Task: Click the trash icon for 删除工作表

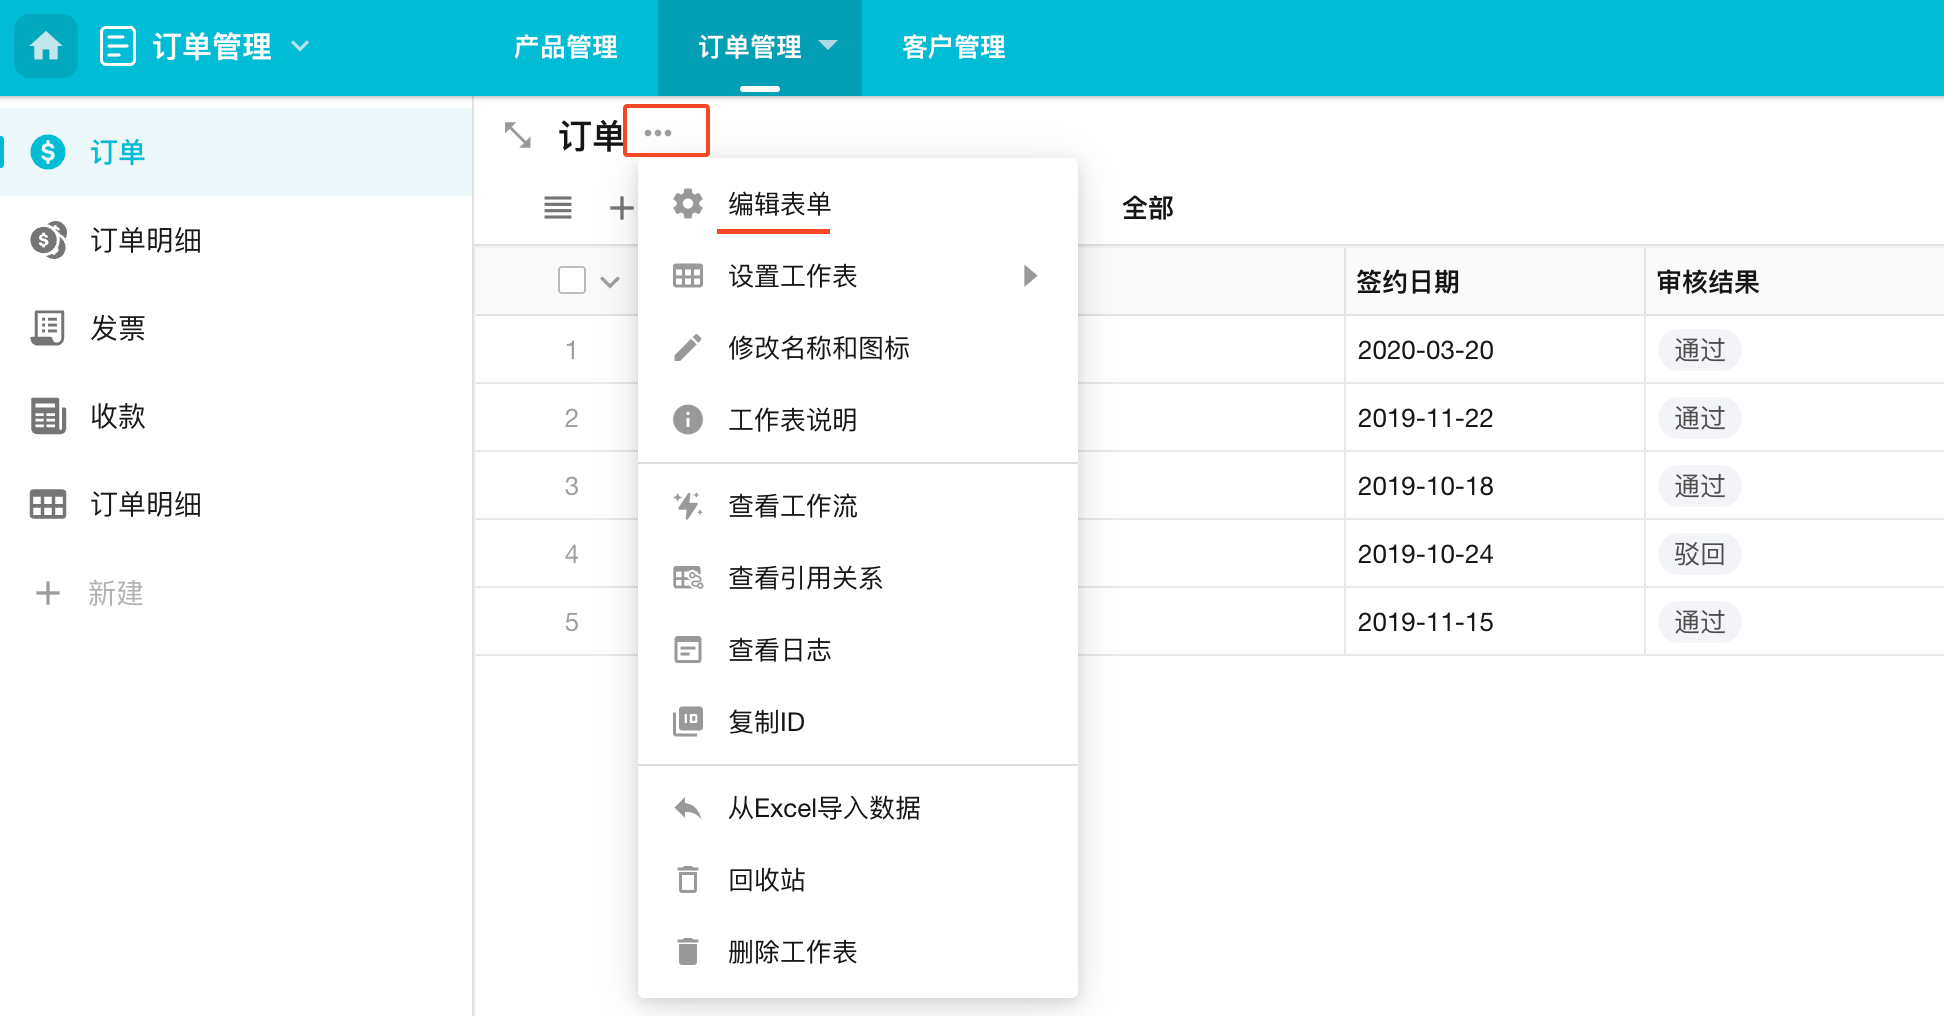Action: (x=688, y=951)
